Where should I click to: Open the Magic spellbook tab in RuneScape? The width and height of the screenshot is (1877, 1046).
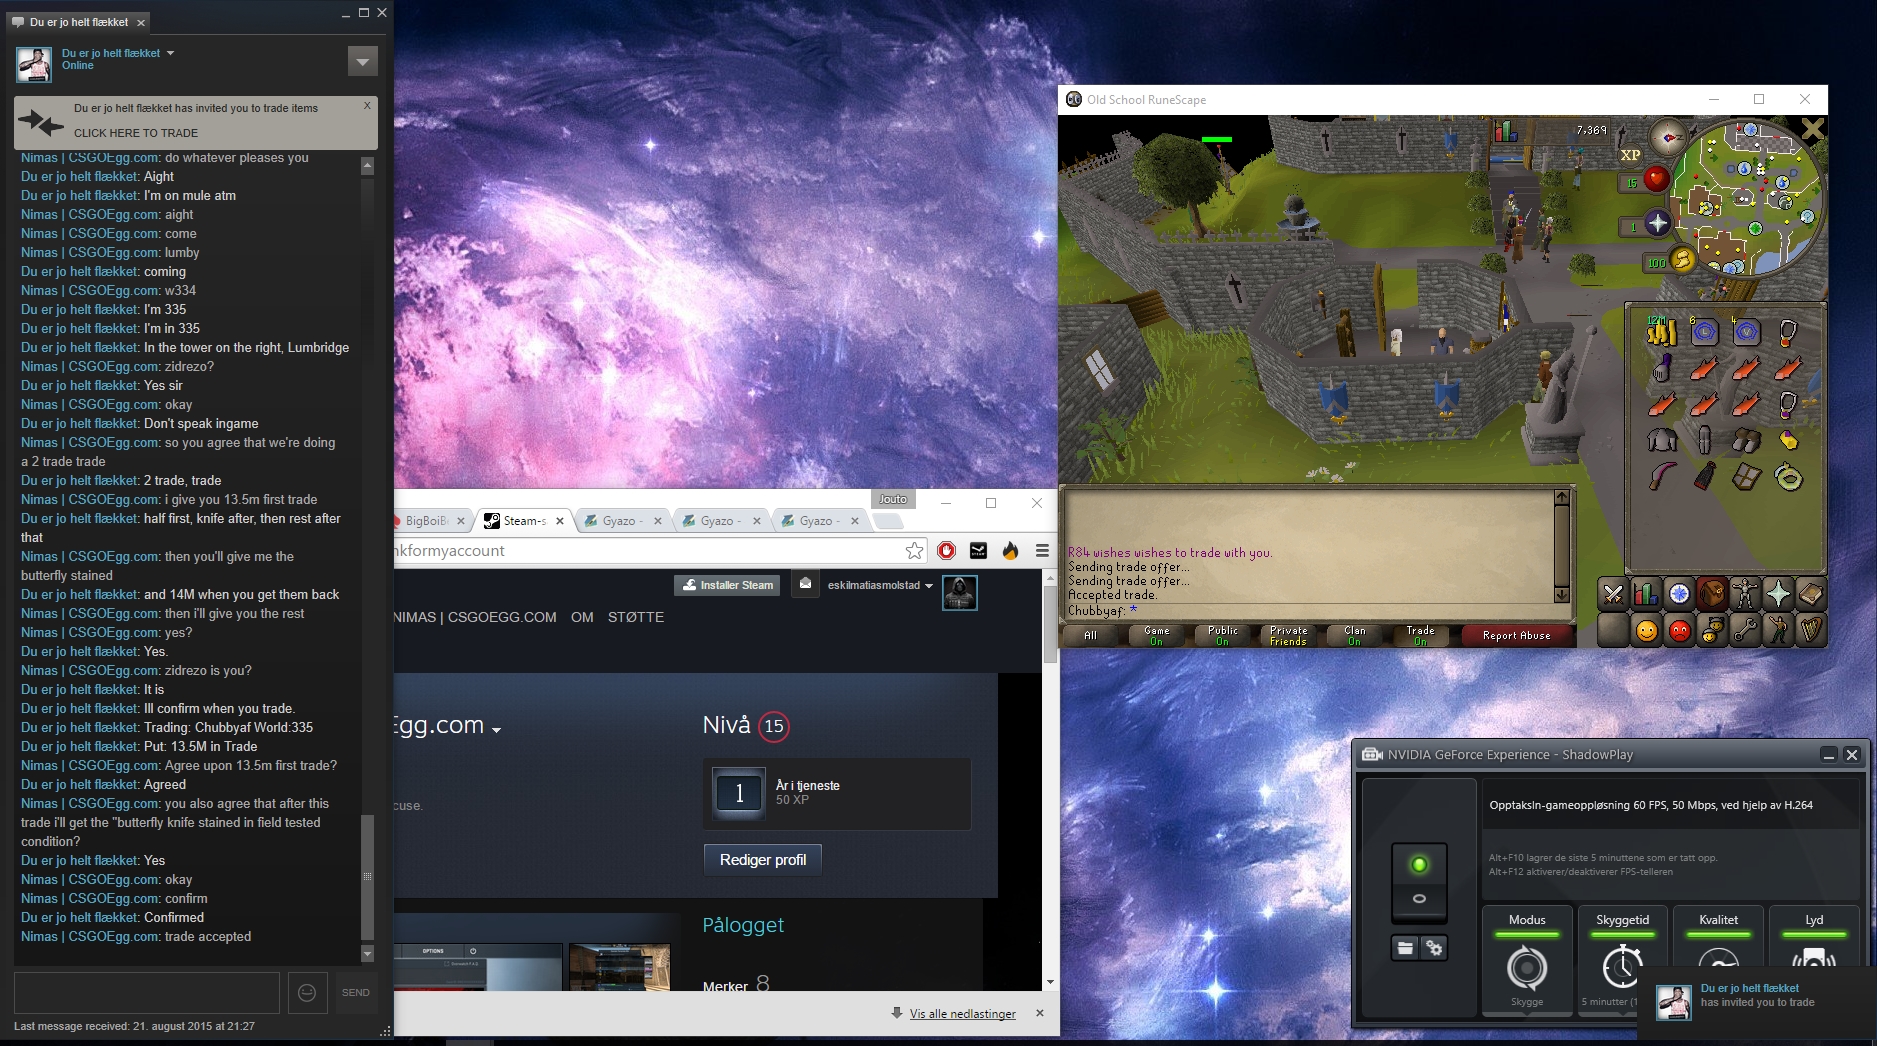point(1811,594)
